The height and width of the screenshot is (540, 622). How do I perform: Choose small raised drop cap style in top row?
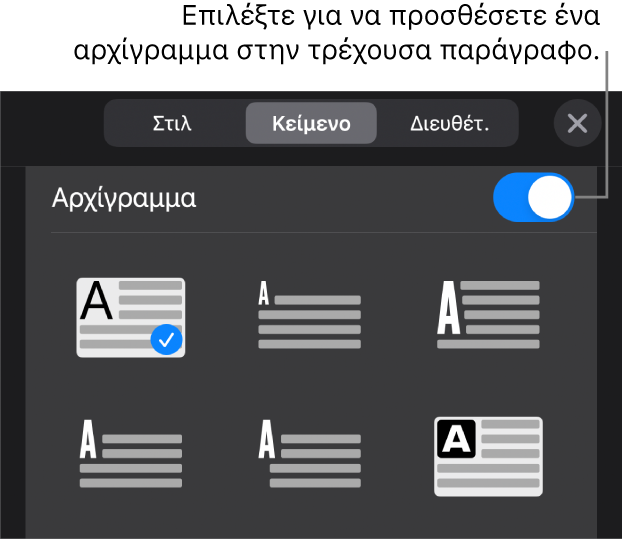pyautogui.click(x=309, y=314)
